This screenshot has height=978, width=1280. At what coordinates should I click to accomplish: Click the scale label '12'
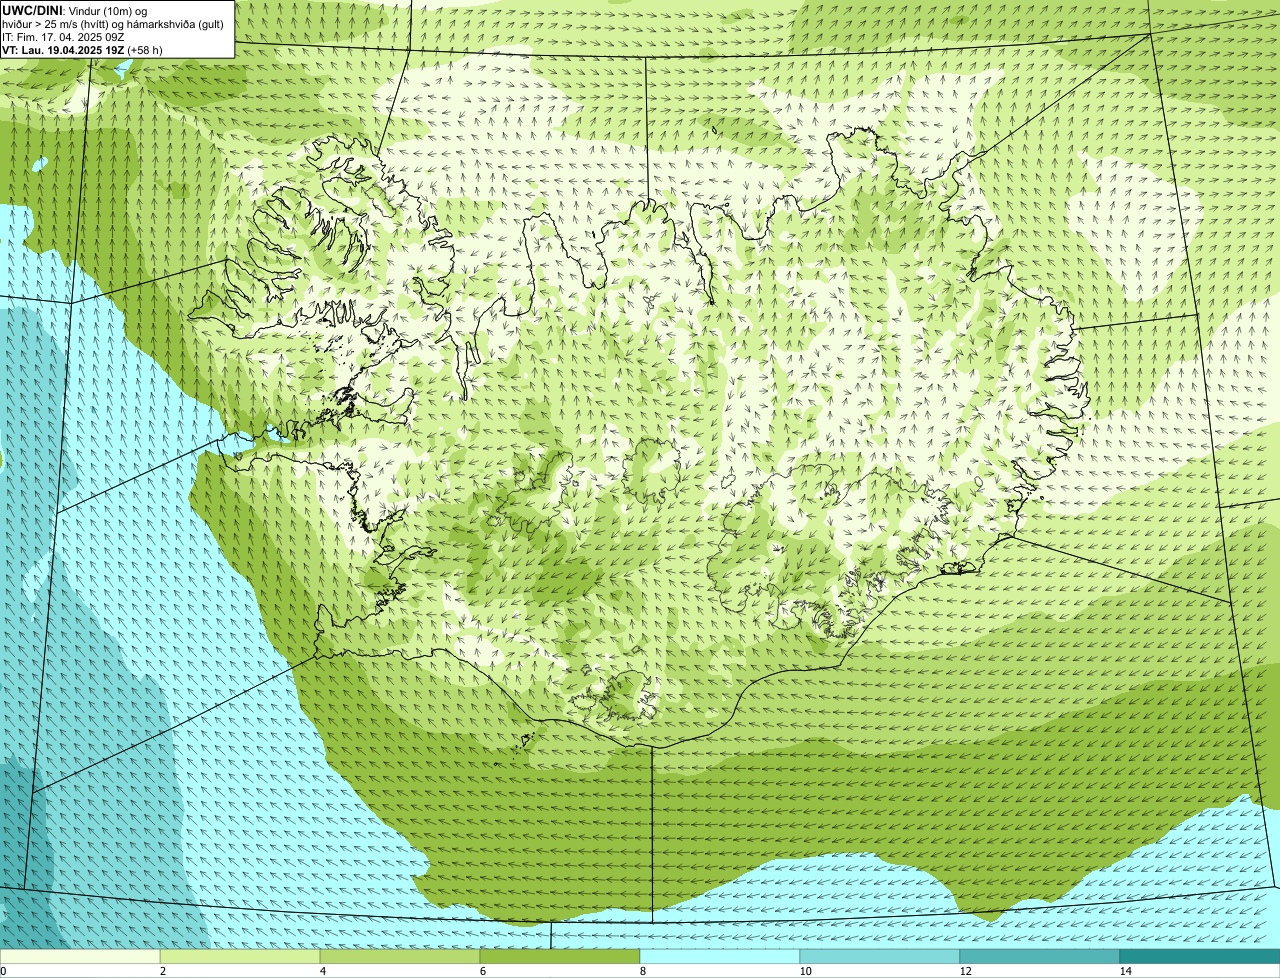[x=965, y=971]
